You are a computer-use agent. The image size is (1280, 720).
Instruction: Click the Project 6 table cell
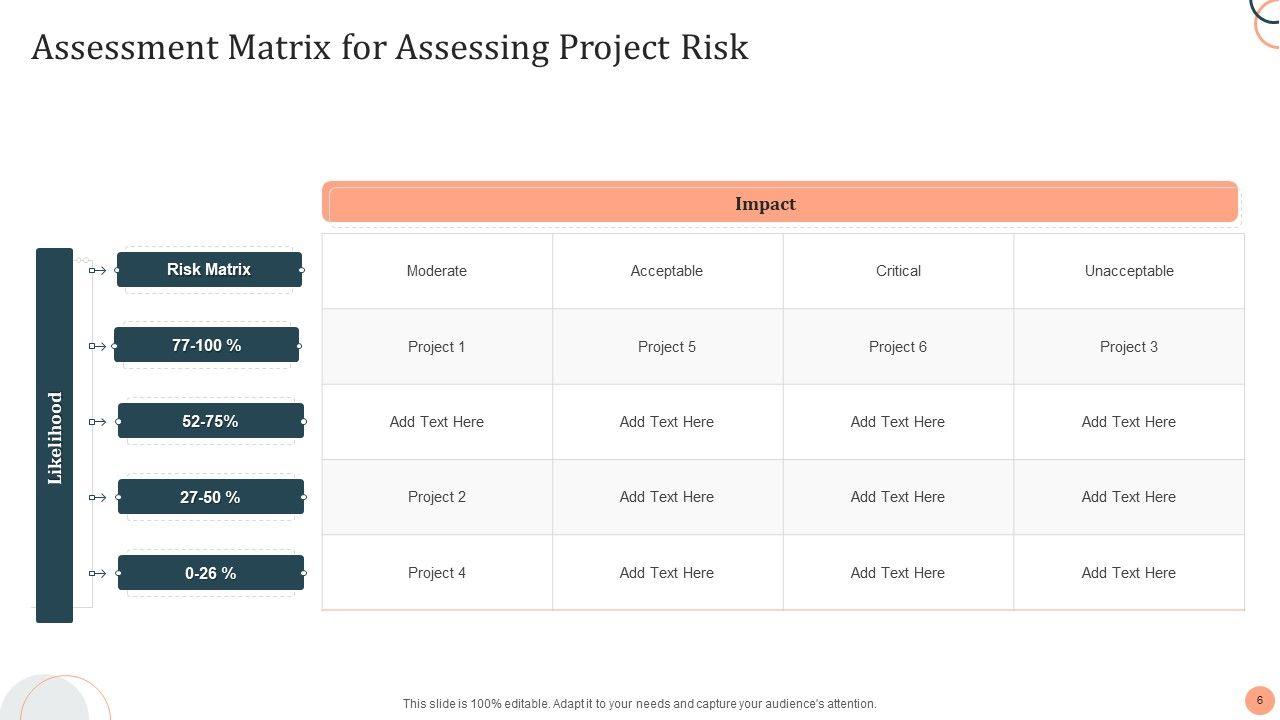(x=898, y=347)
